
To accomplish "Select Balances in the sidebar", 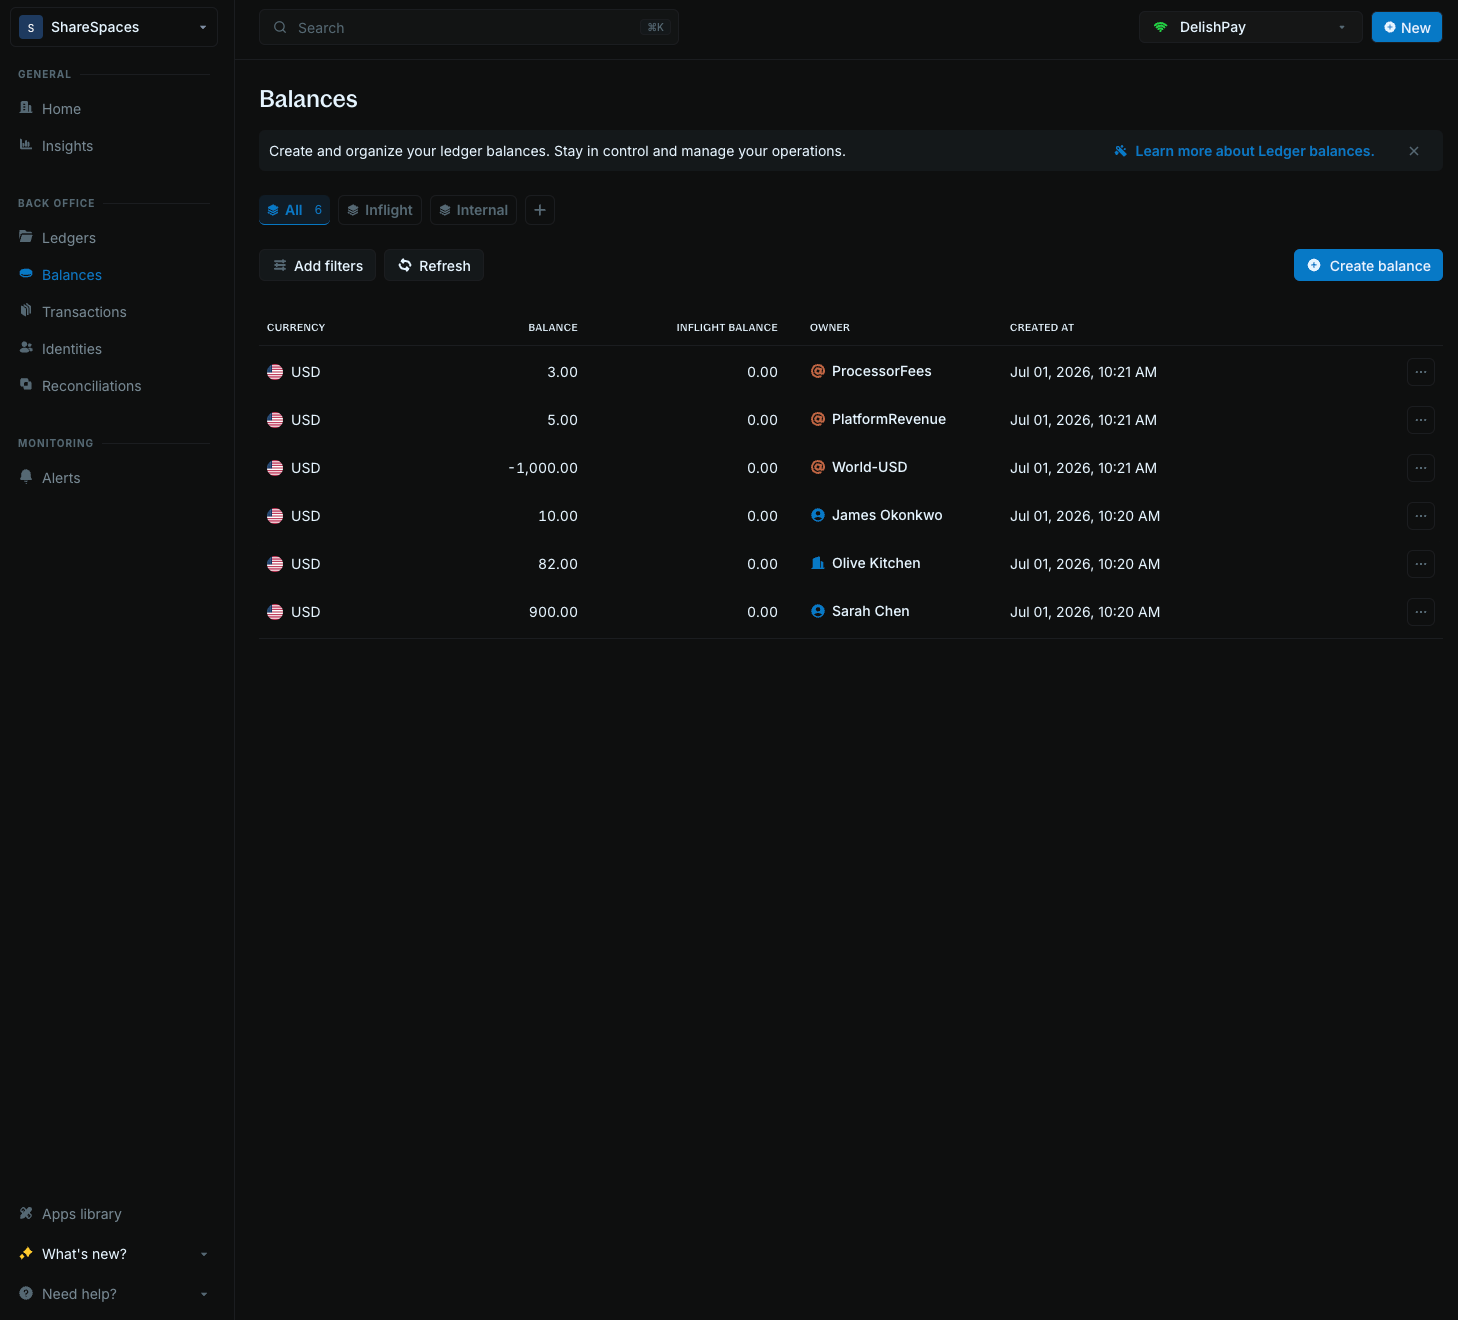I will click(x=72, y=275).
